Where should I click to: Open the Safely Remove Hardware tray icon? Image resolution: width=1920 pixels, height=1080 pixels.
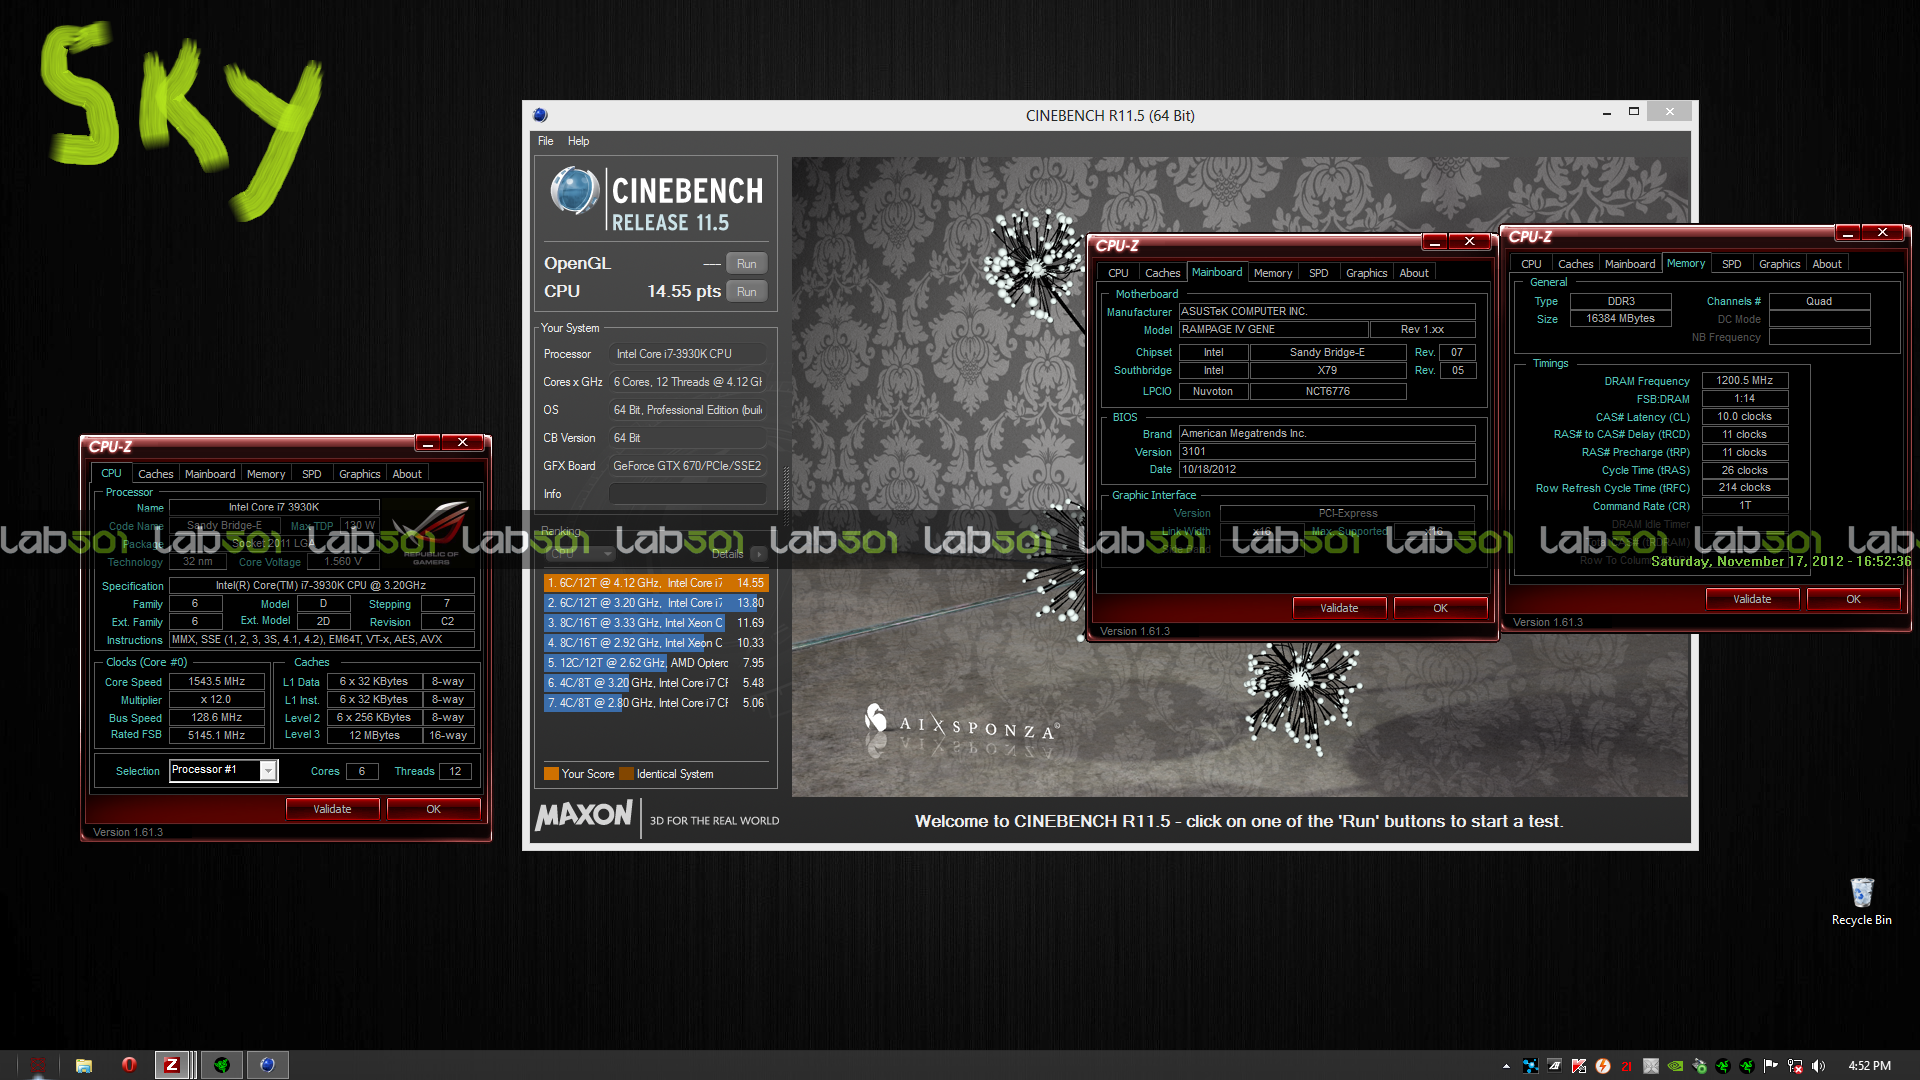point(1699,1066)
